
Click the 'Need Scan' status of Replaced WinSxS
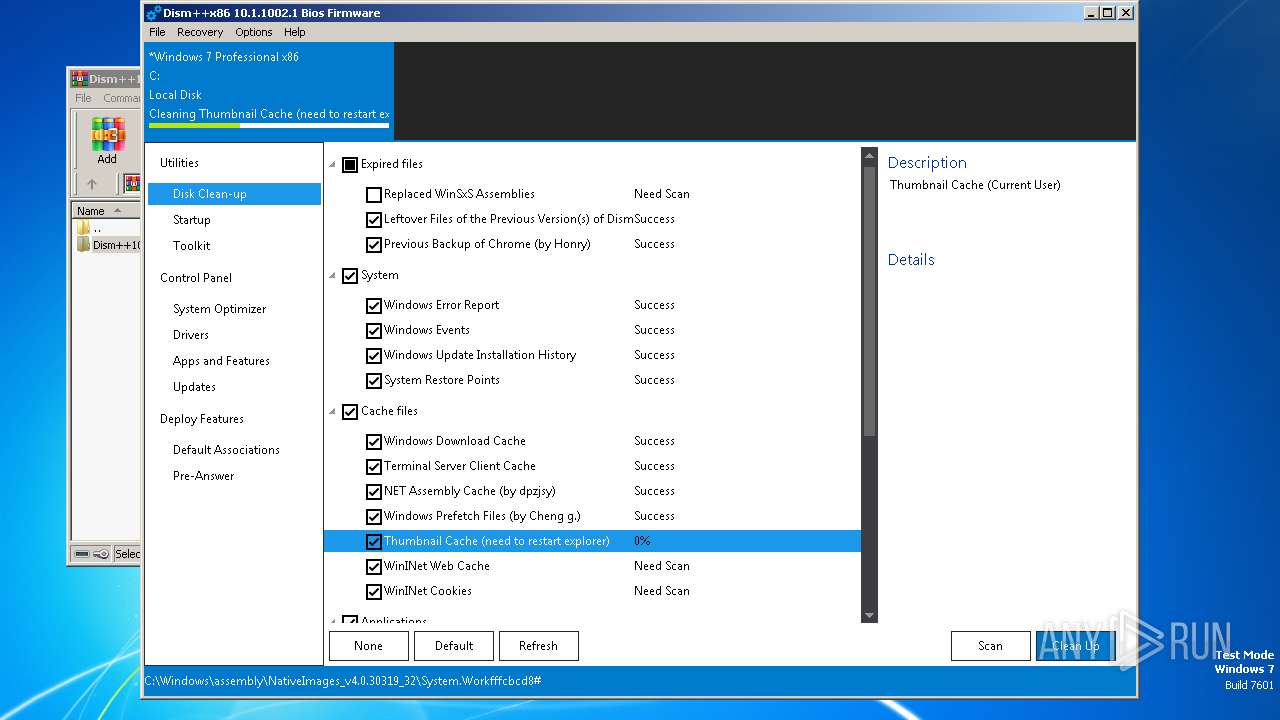(662, 194)
